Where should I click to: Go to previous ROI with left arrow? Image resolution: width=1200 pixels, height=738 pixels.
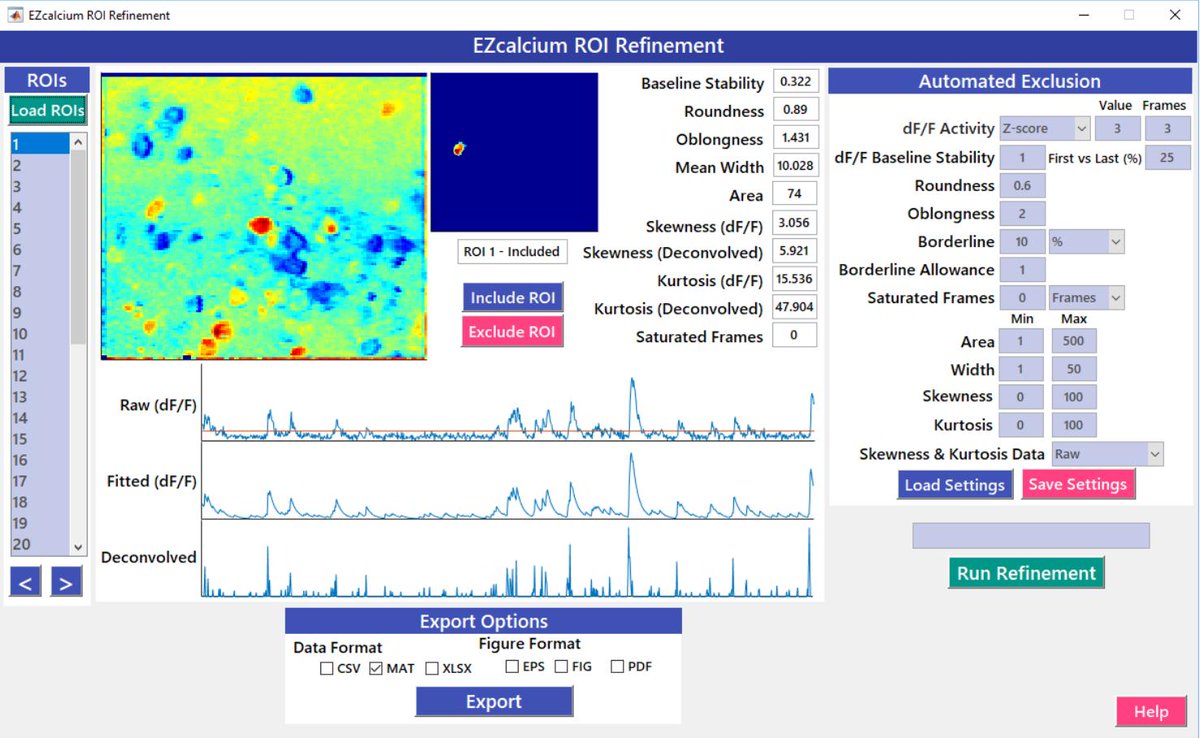point(25,581)
